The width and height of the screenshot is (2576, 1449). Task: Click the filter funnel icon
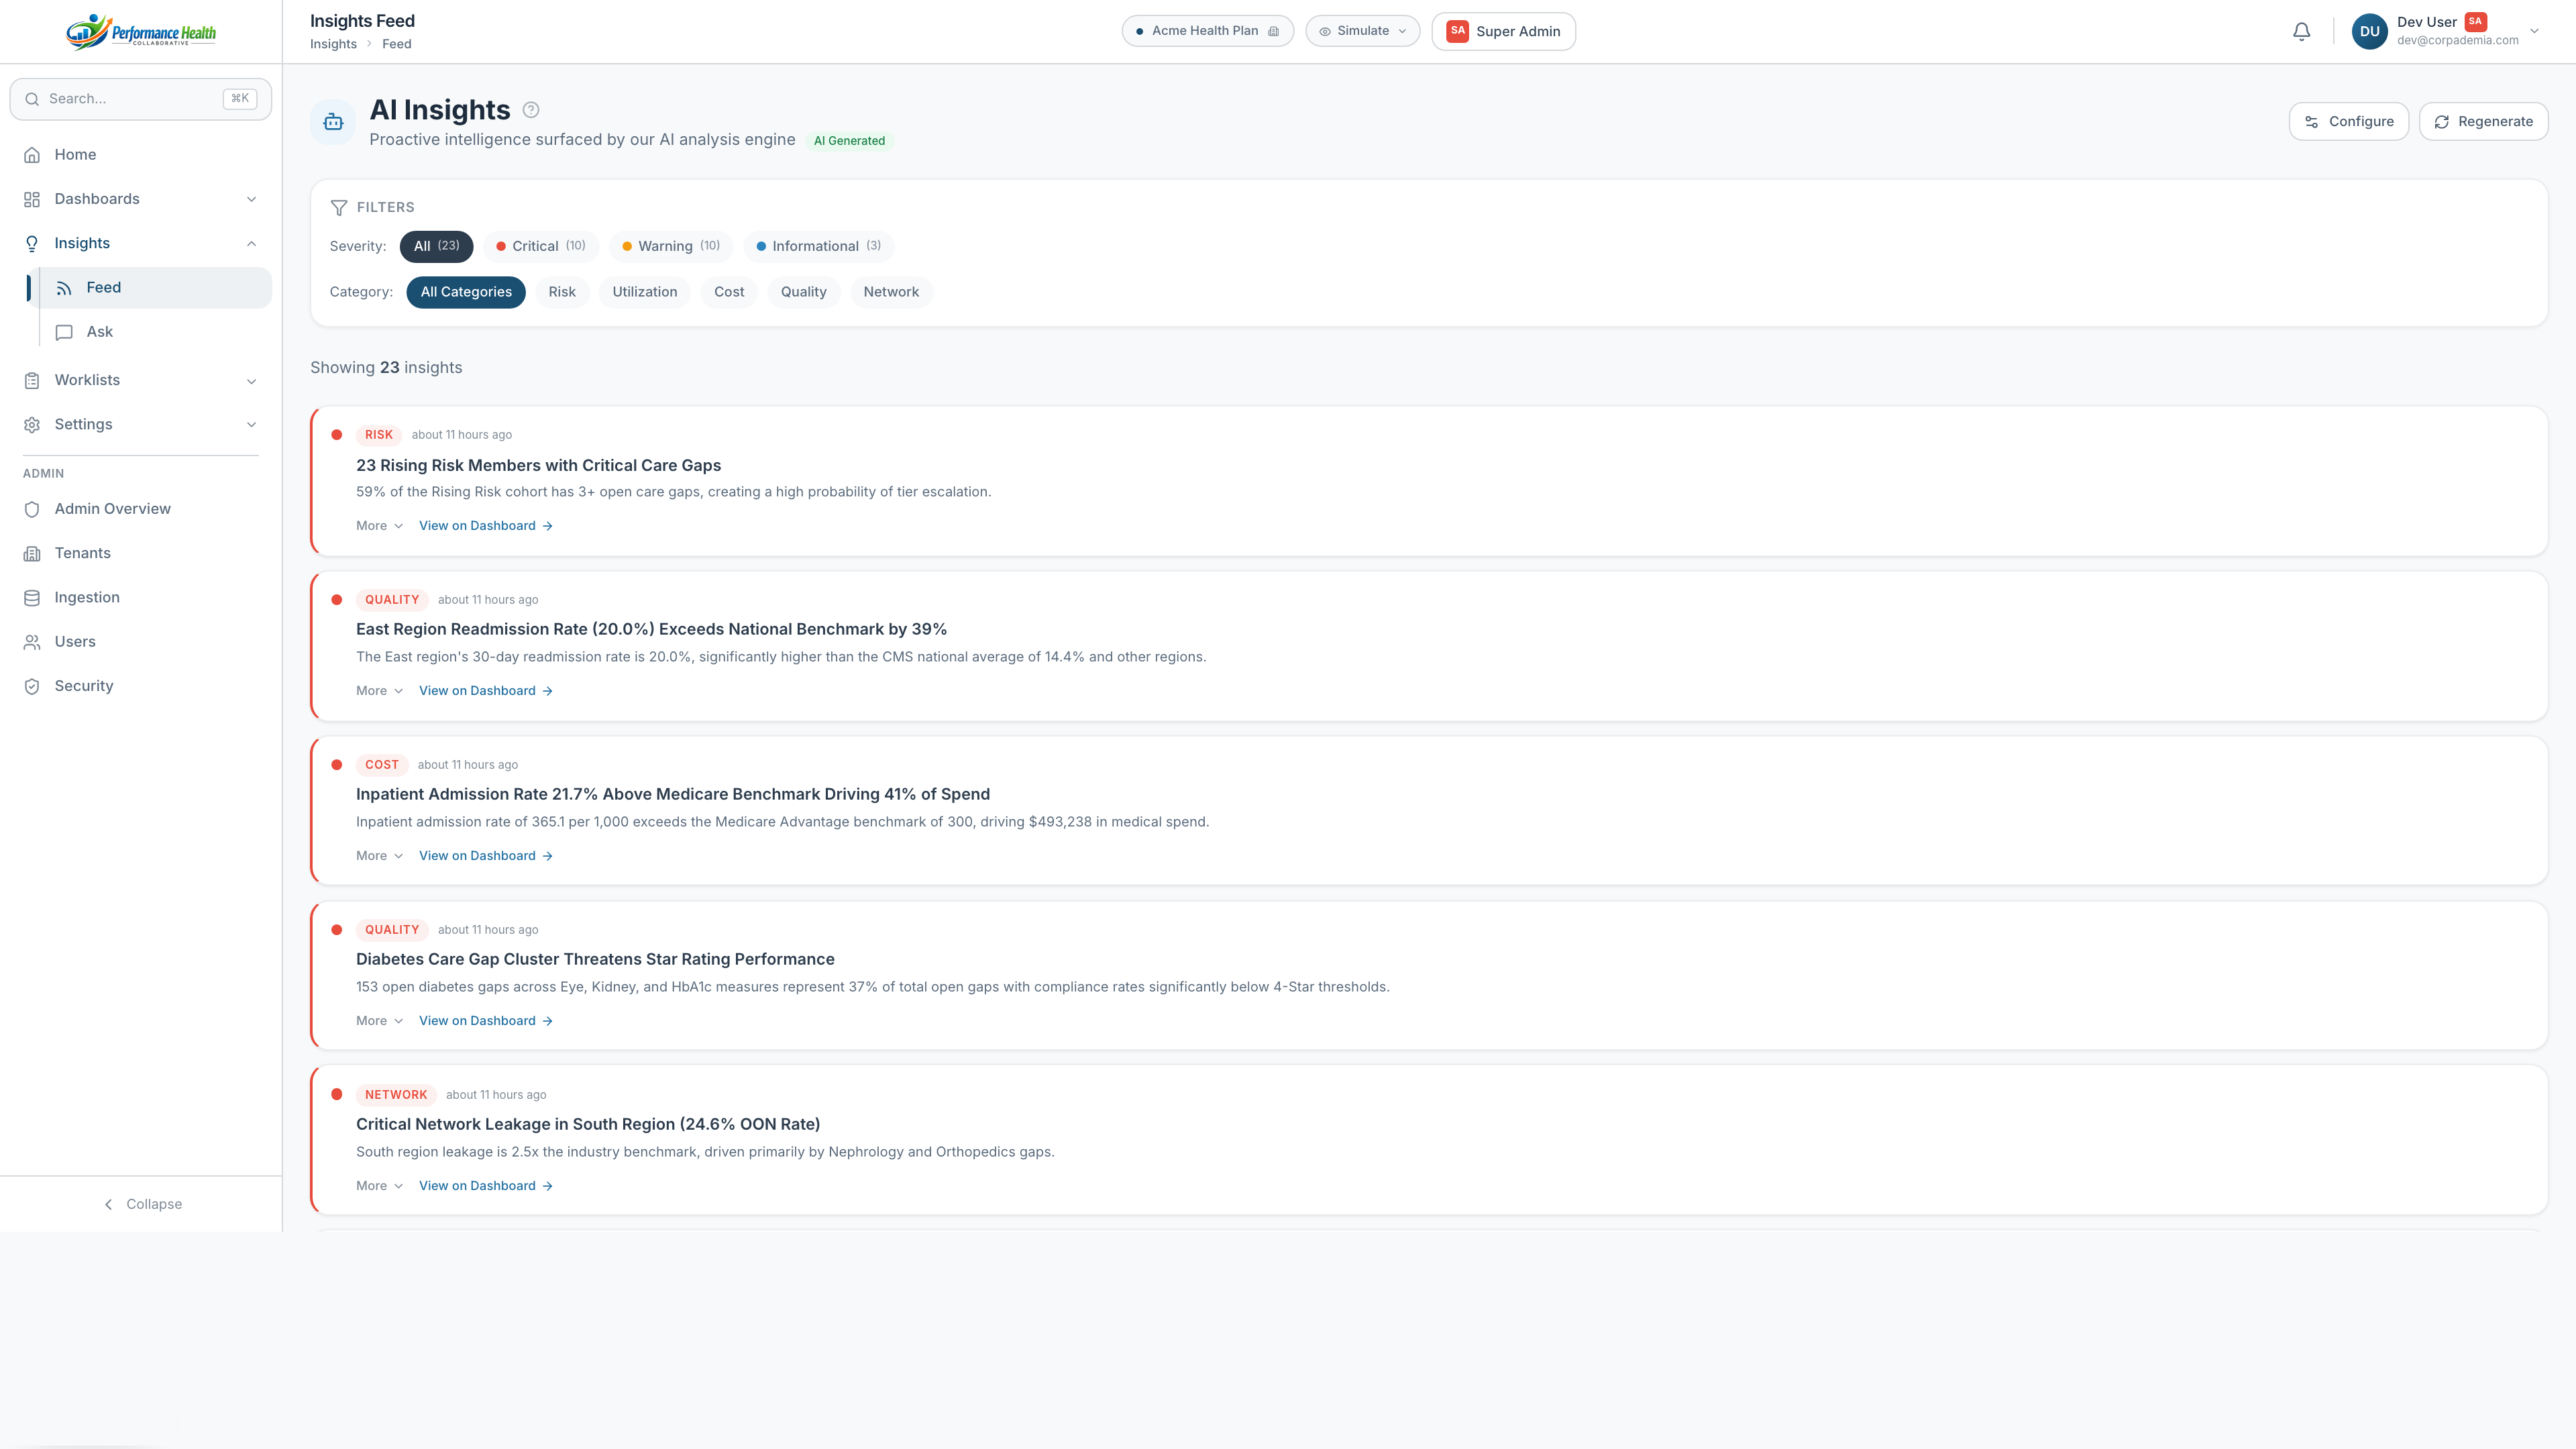click(x=339, y=208)
